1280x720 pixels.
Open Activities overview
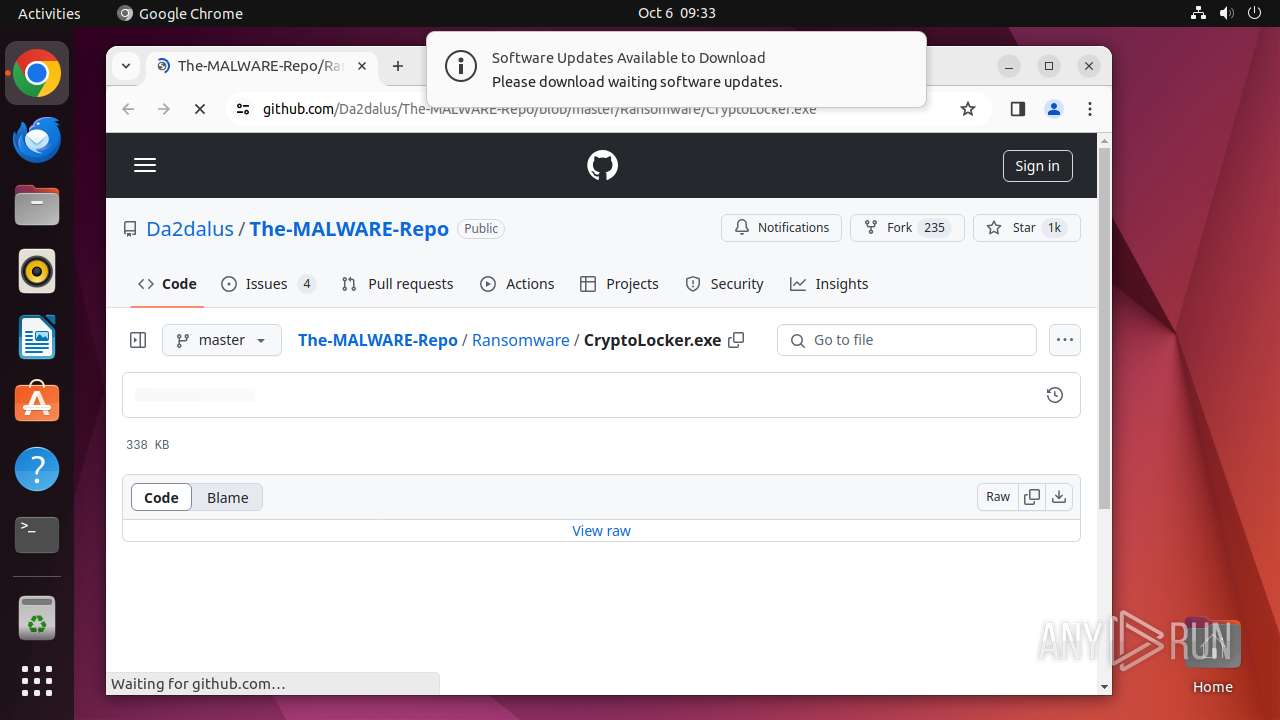[x=49, y=13]
